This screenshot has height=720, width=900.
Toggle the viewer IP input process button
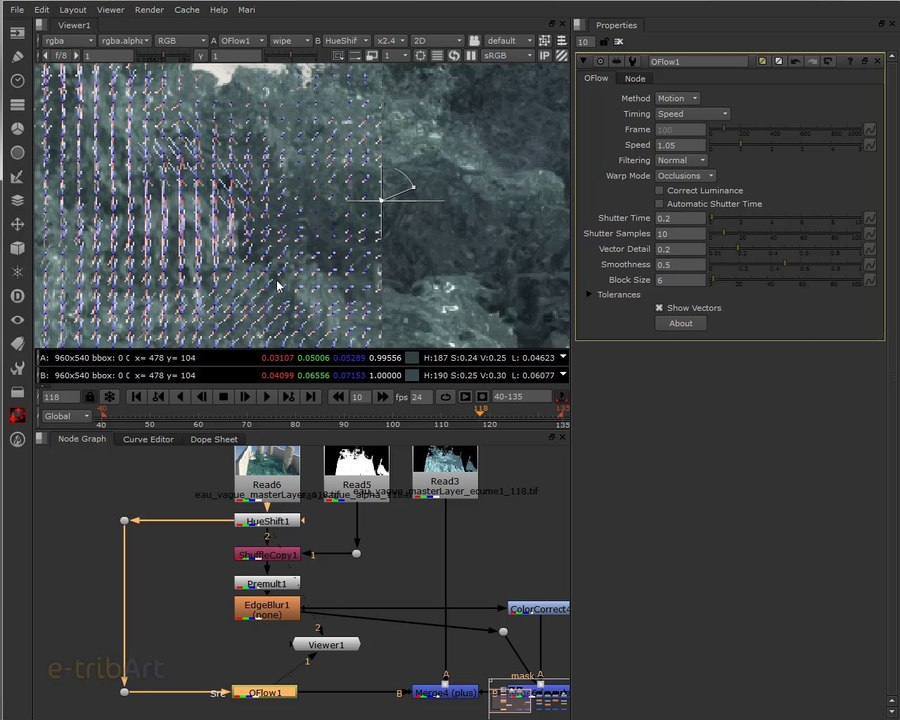click(x=545, y=56)
